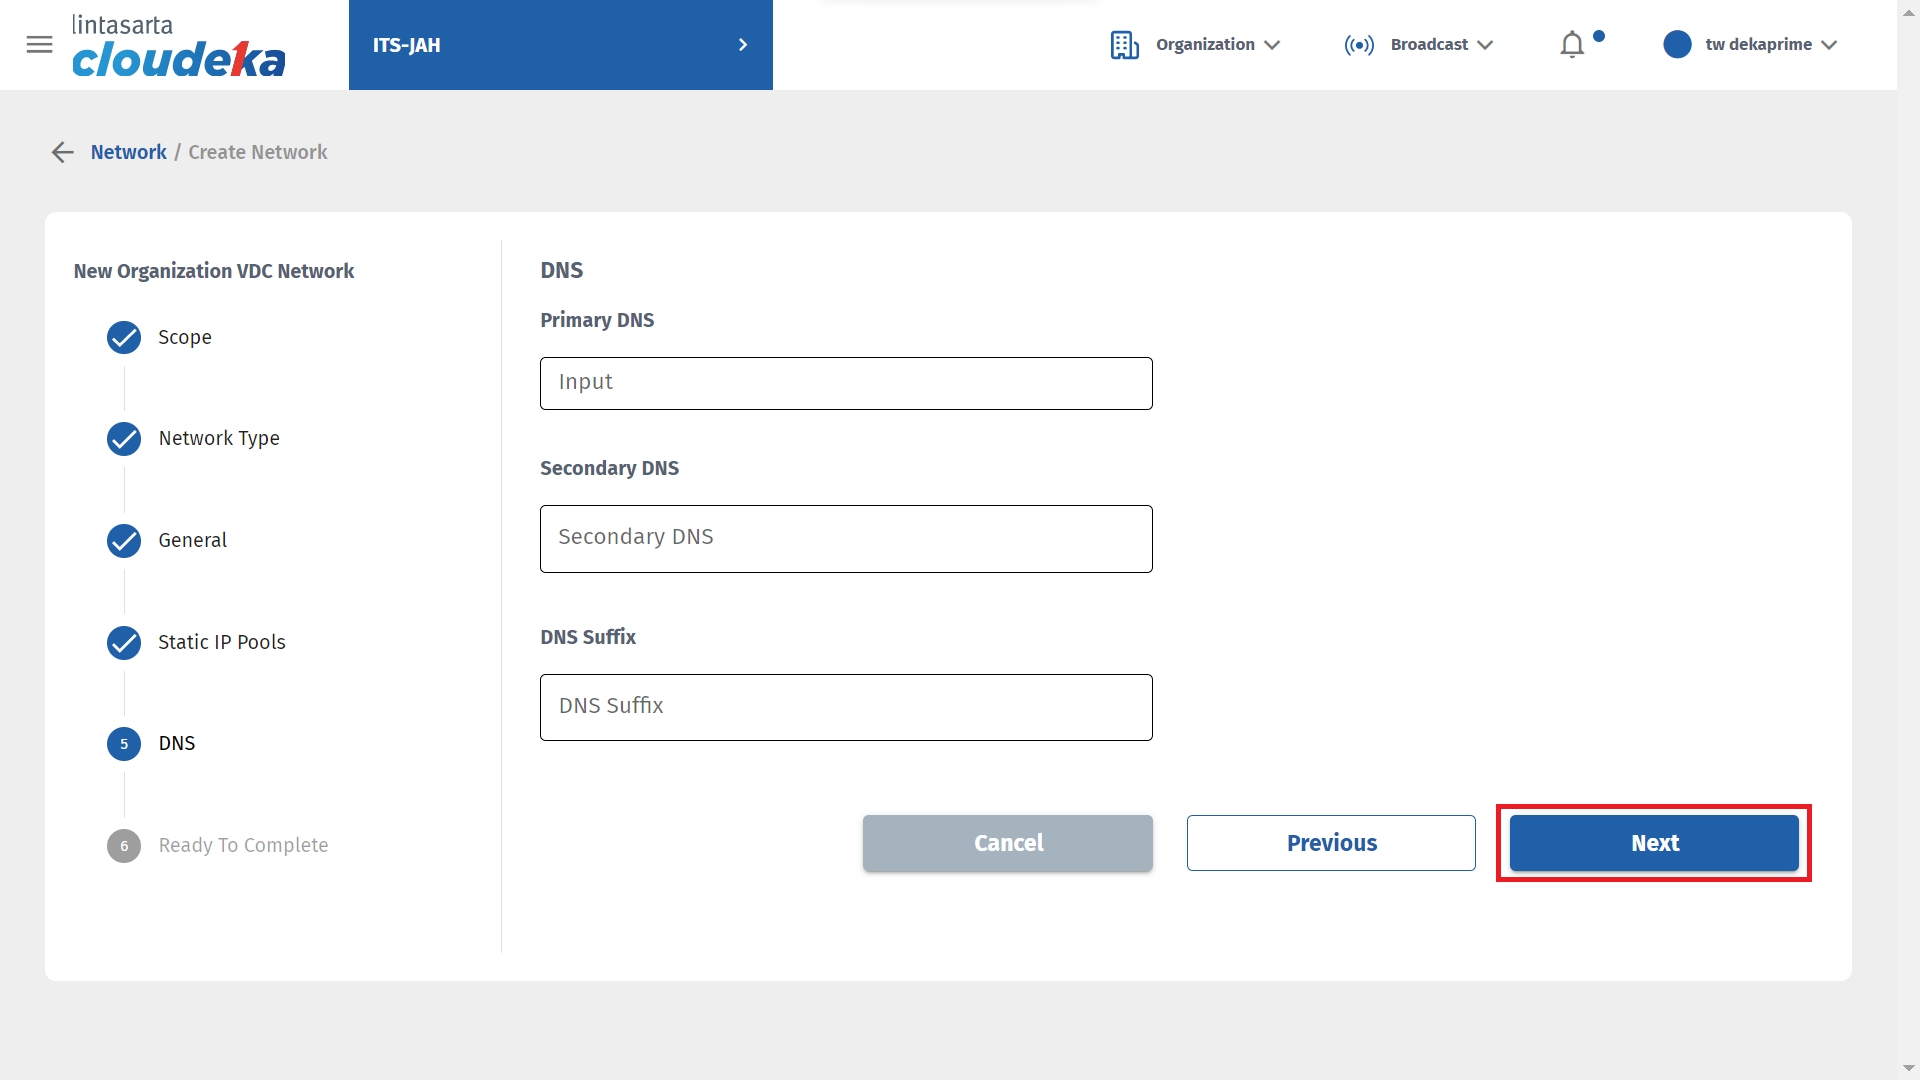Go to the Network Type step
The height and width of the screenshot is (1080, 1920).
click(219, 439)
